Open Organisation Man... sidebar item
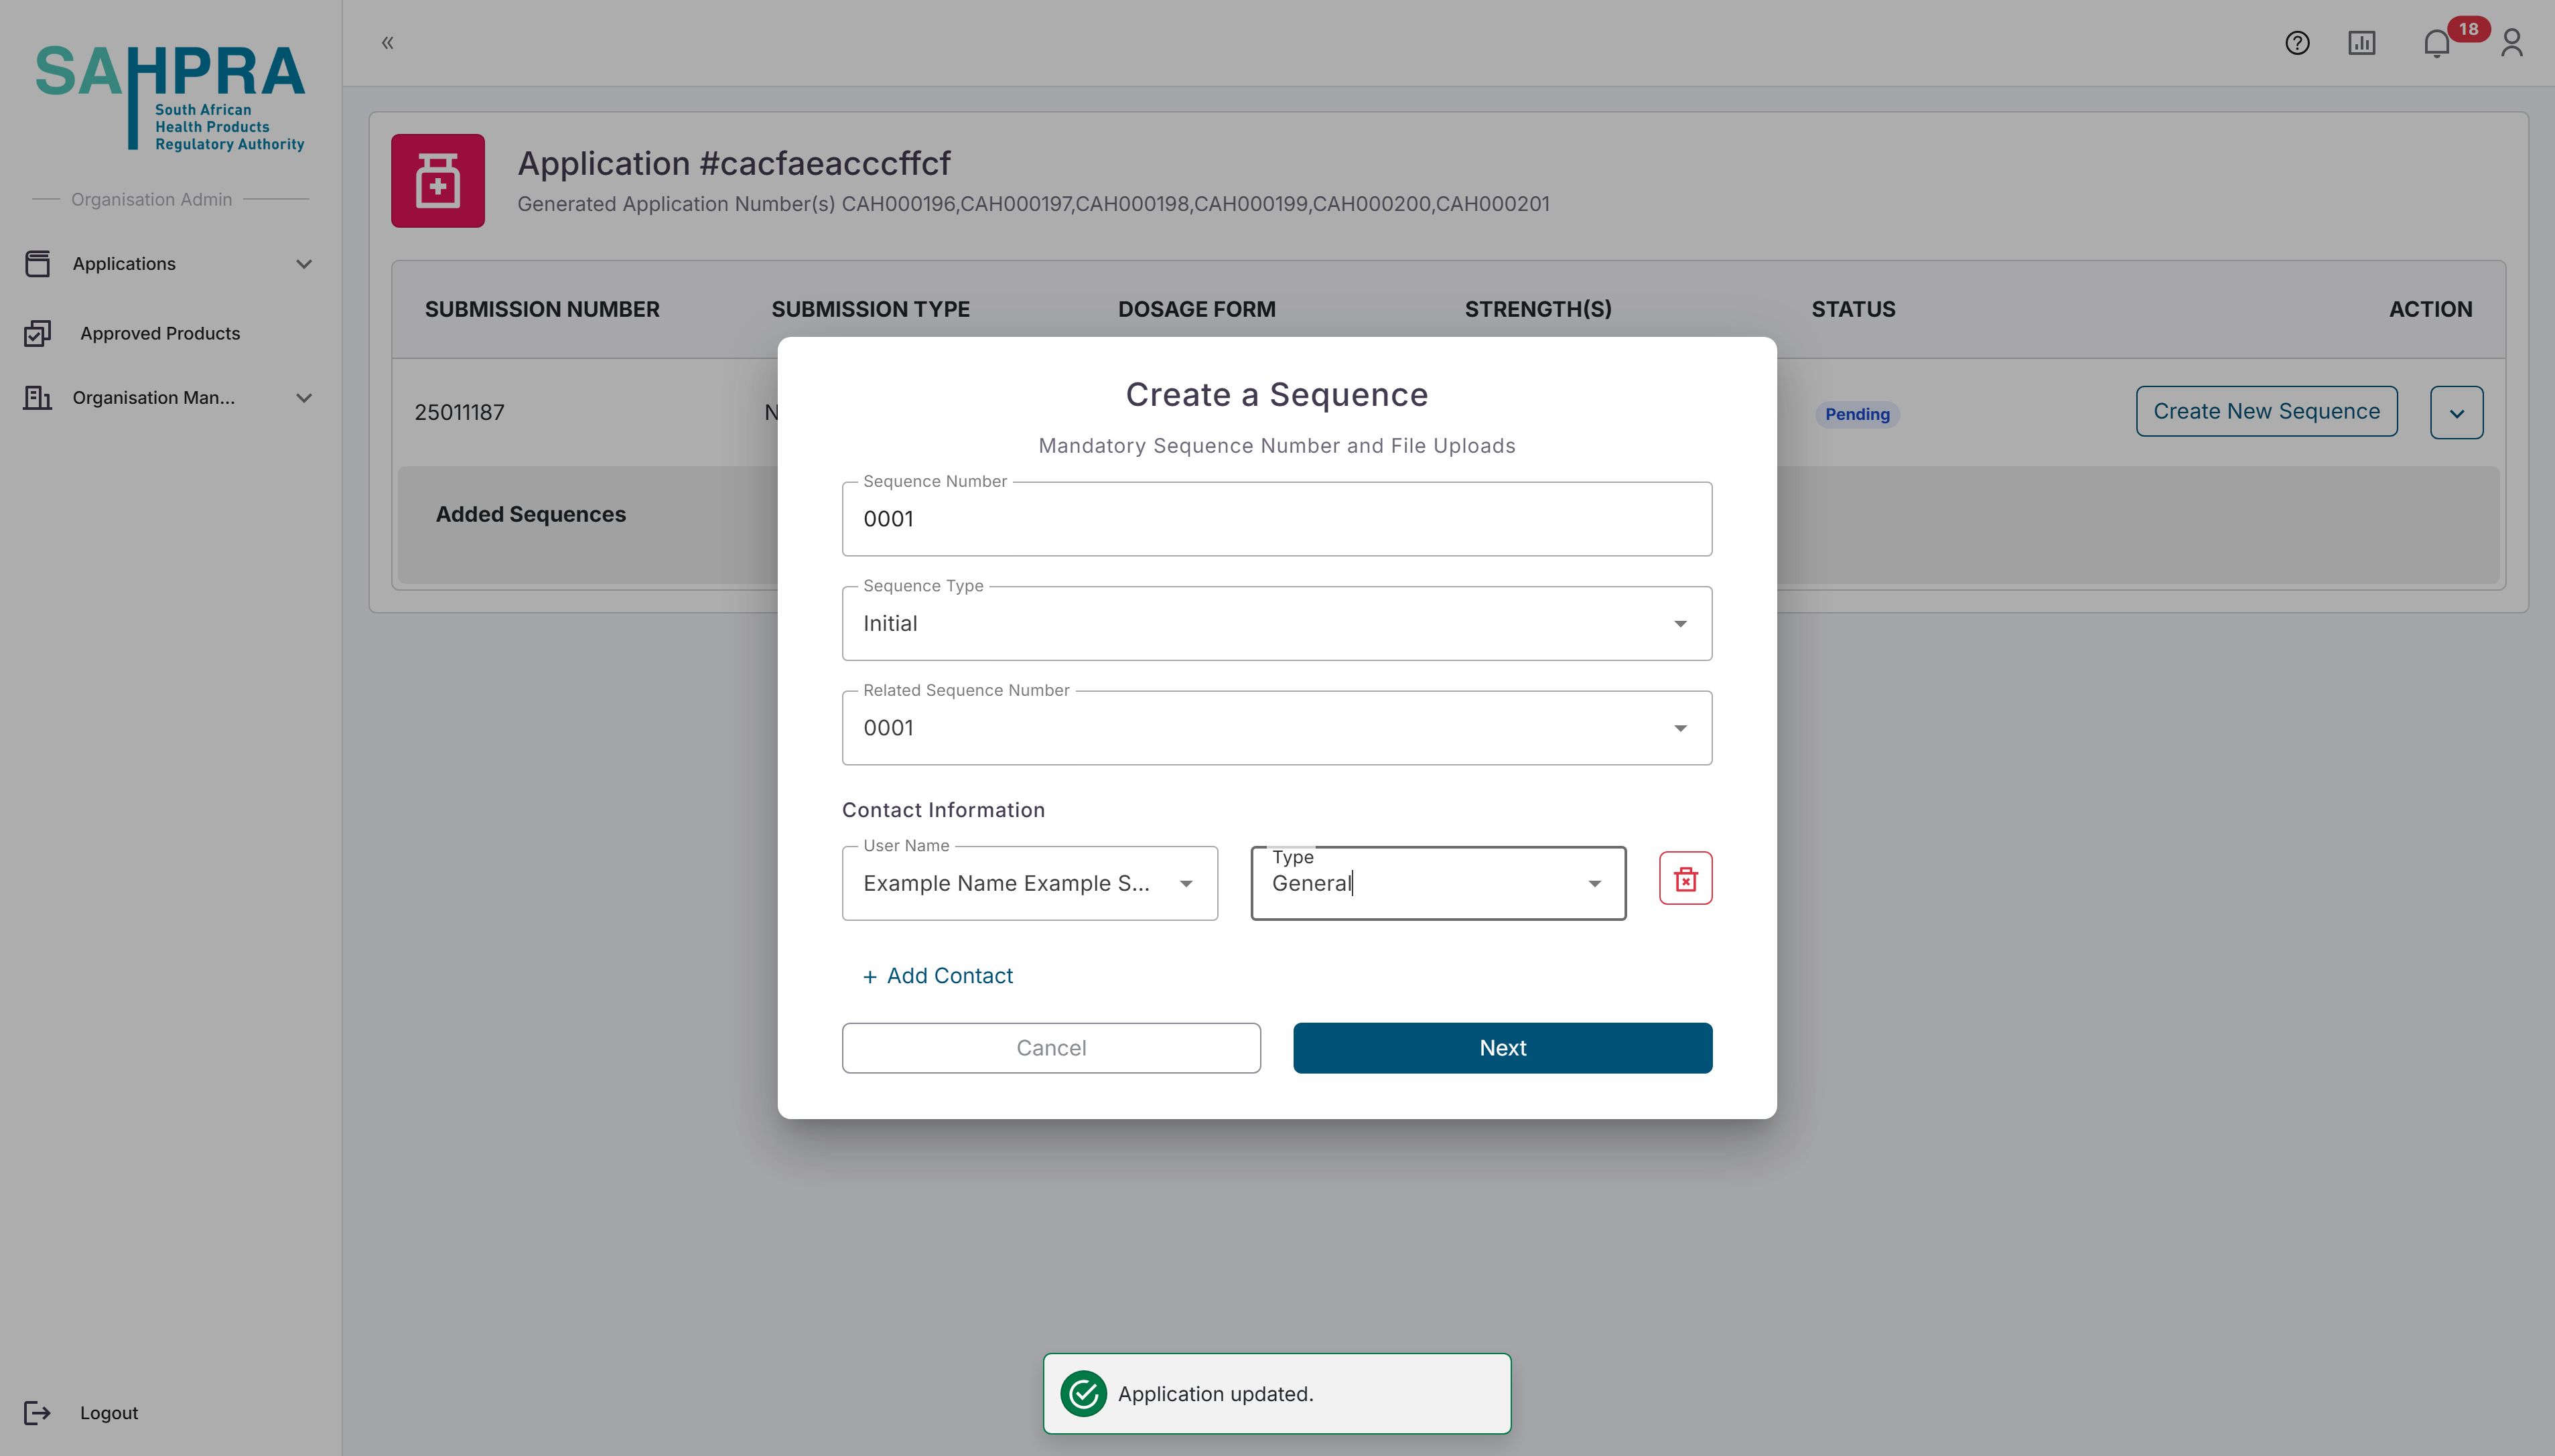This screenshot has height=1456, width=2555. coord(169,398)
